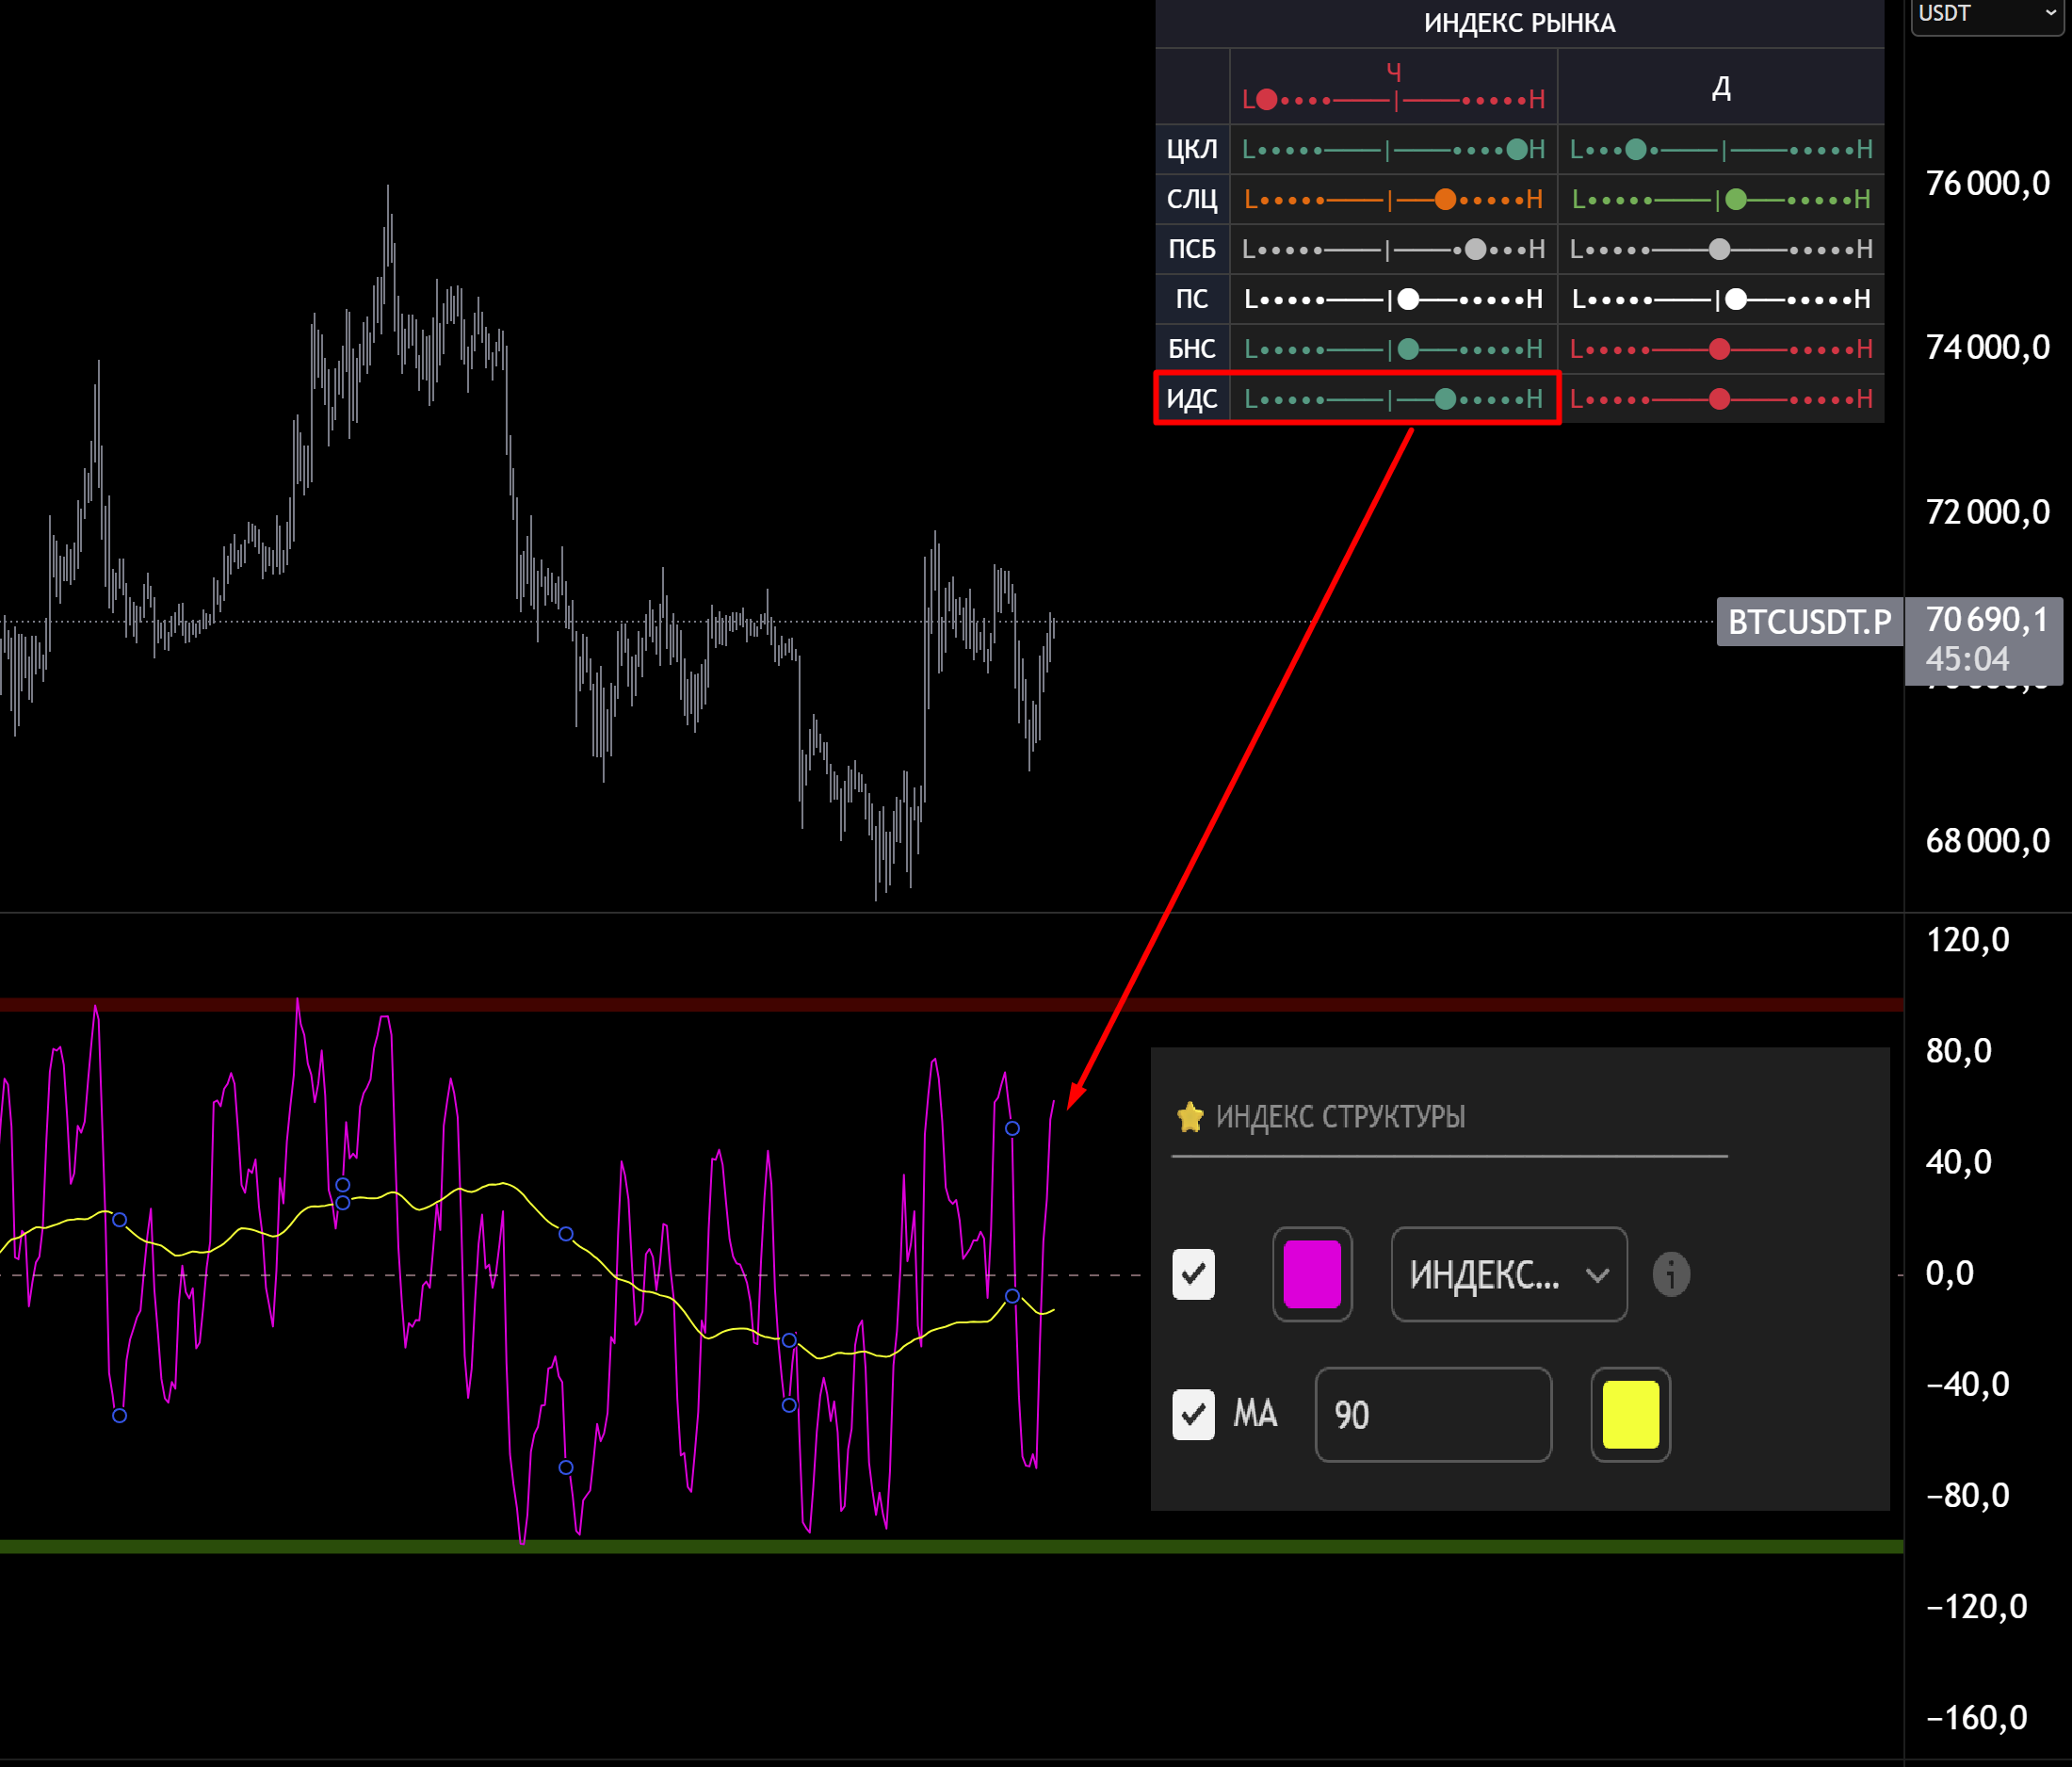Click the white dot in the ПС Д scale

click(1737, 299)
